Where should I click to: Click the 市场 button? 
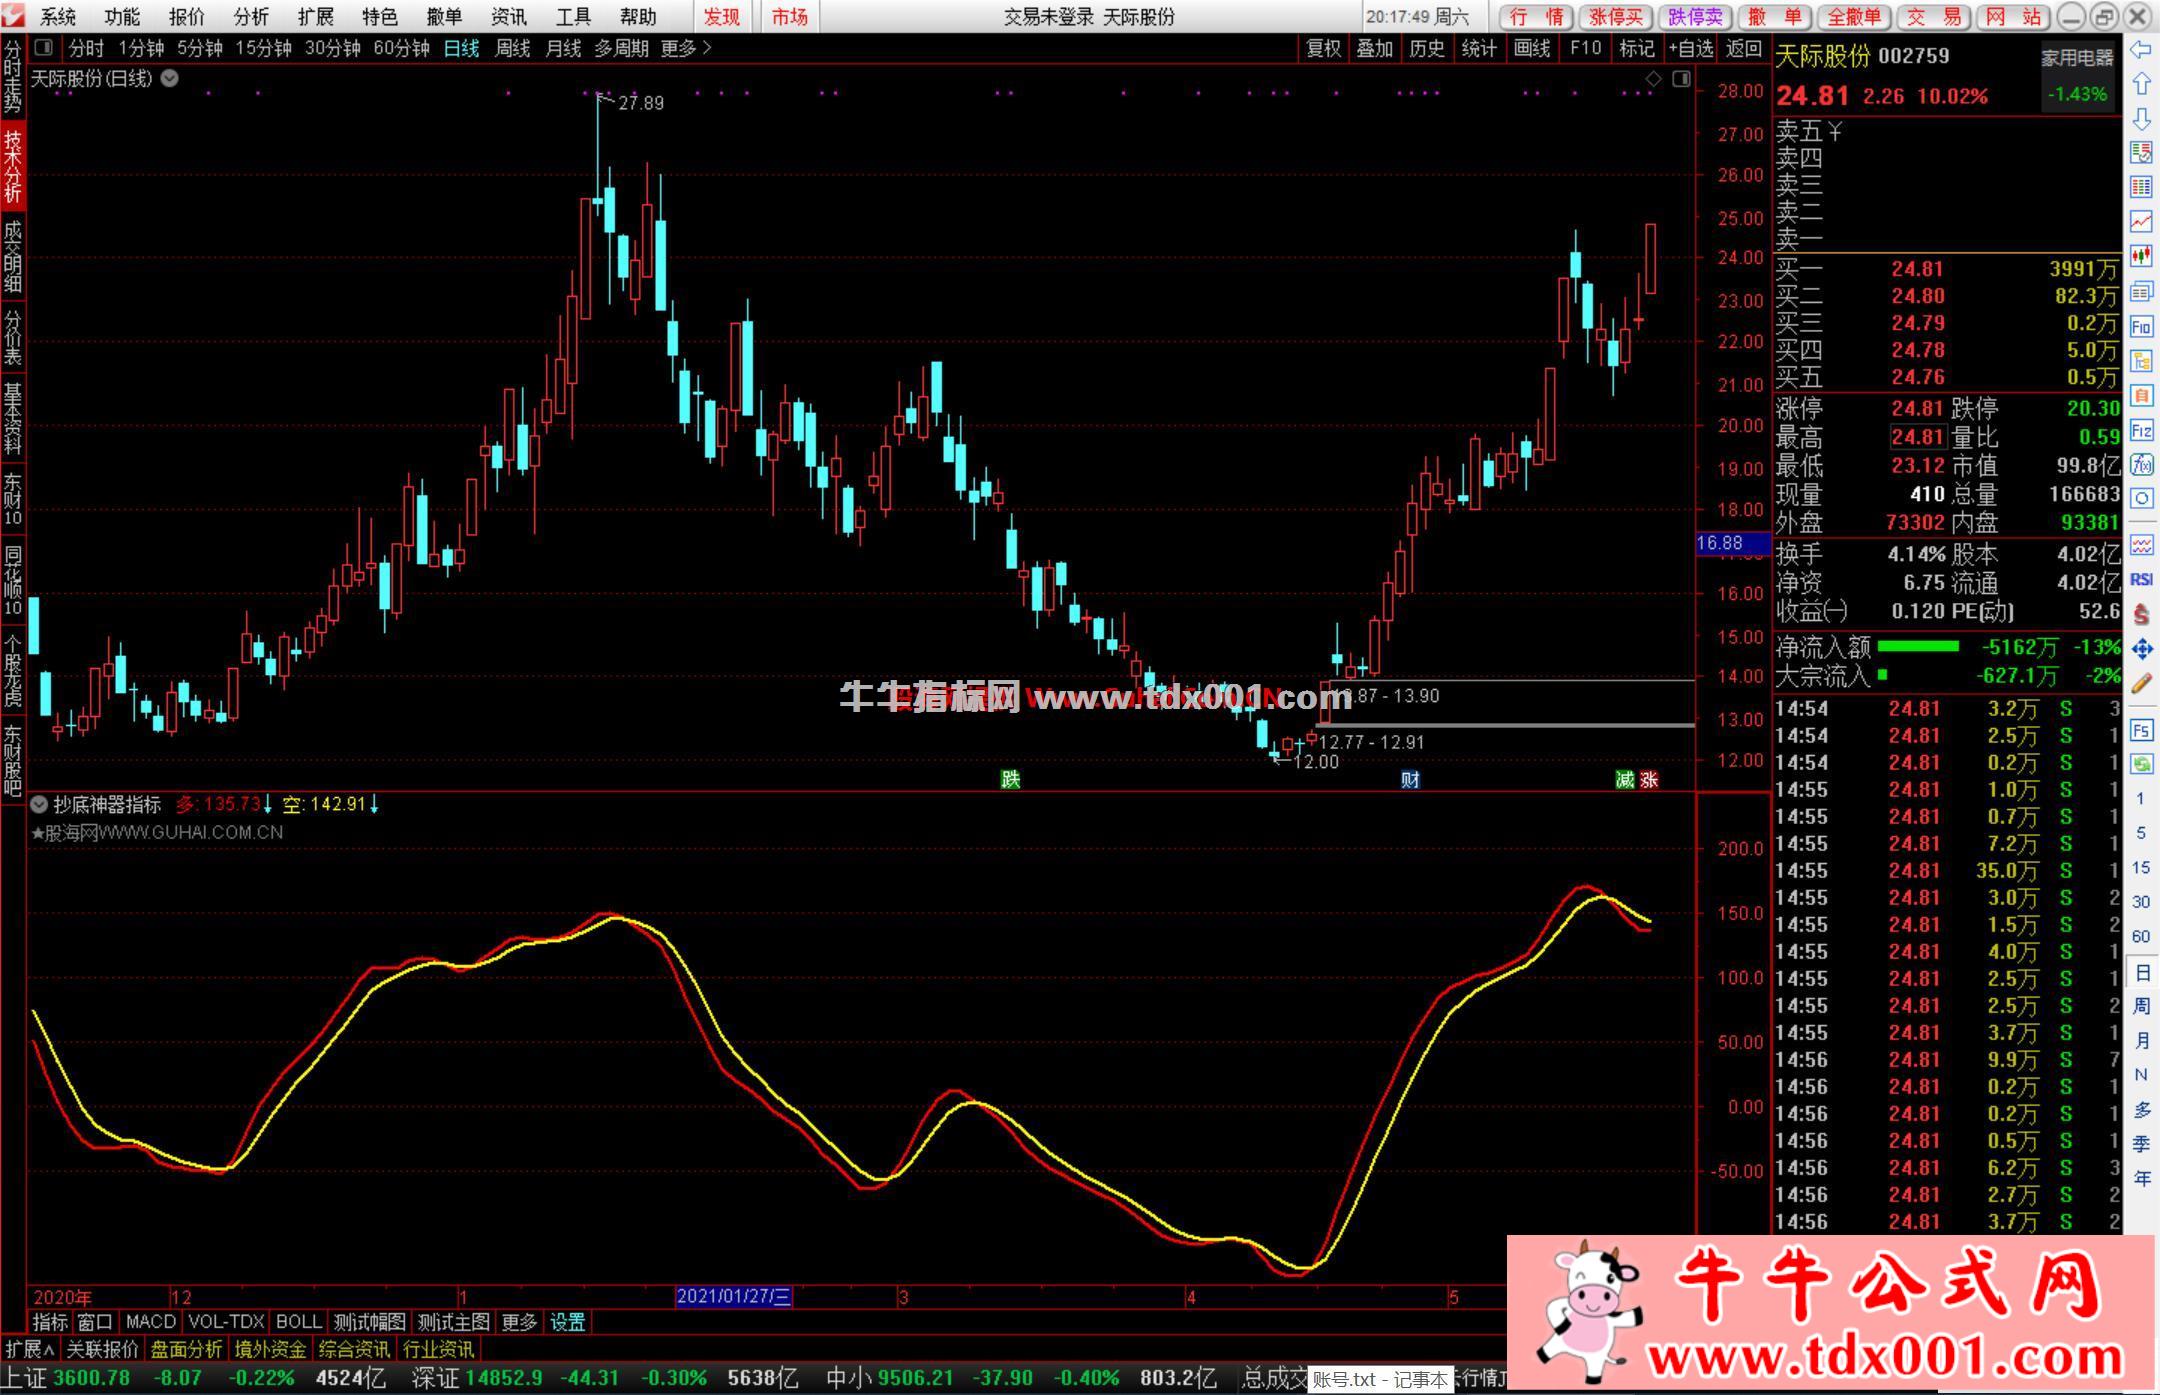click(789, 17)
